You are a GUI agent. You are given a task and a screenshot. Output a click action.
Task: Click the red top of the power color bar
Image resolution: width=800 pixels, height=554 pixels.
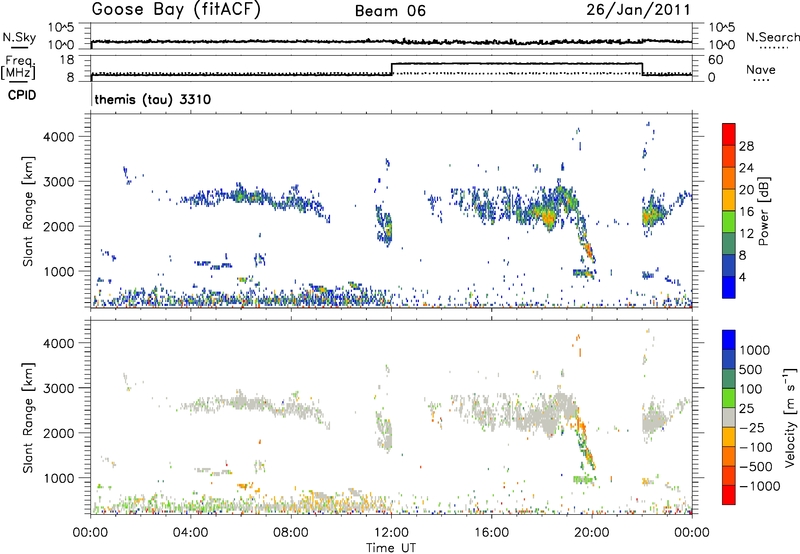click(729, 134)
